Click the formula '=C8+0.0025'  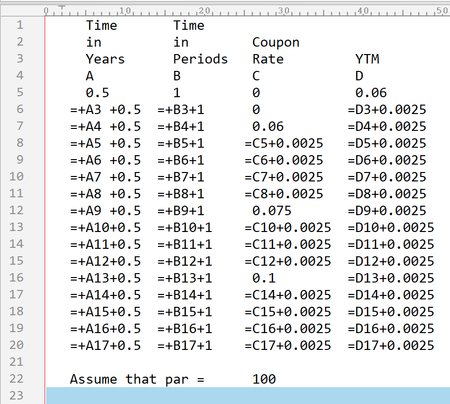tap(284, 194)
